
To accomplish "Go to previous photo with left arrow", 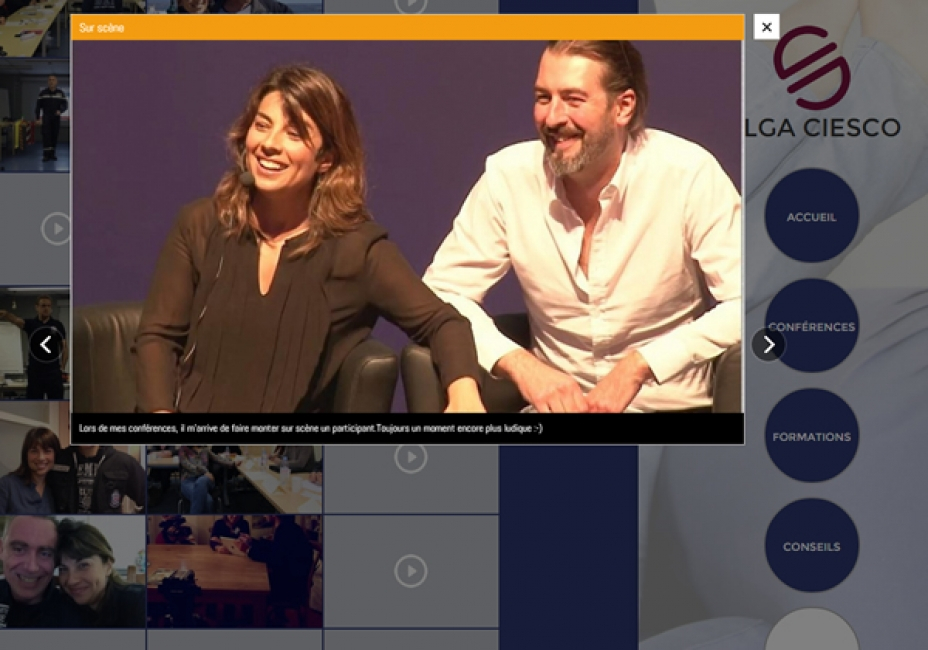I will pos(46,345).
